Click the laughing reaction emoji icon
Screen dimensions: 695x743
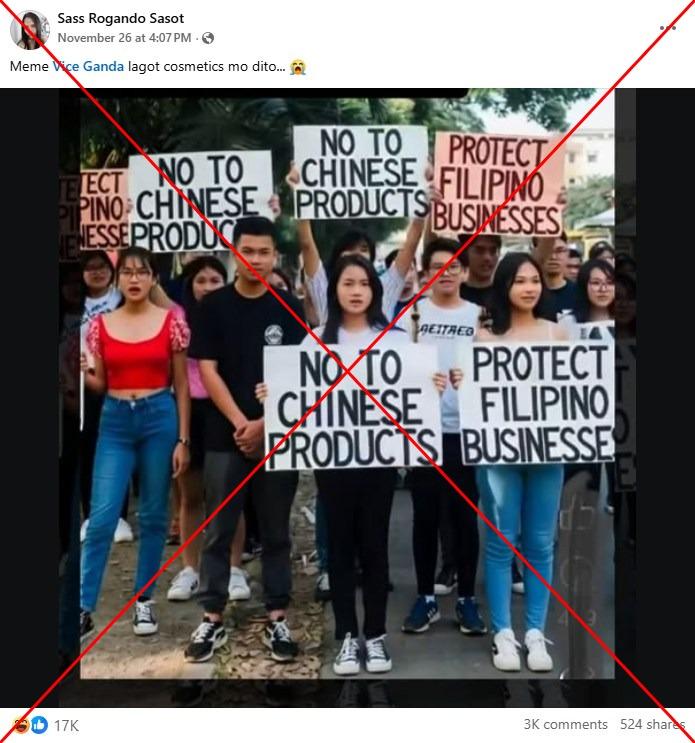pos(22,725)
